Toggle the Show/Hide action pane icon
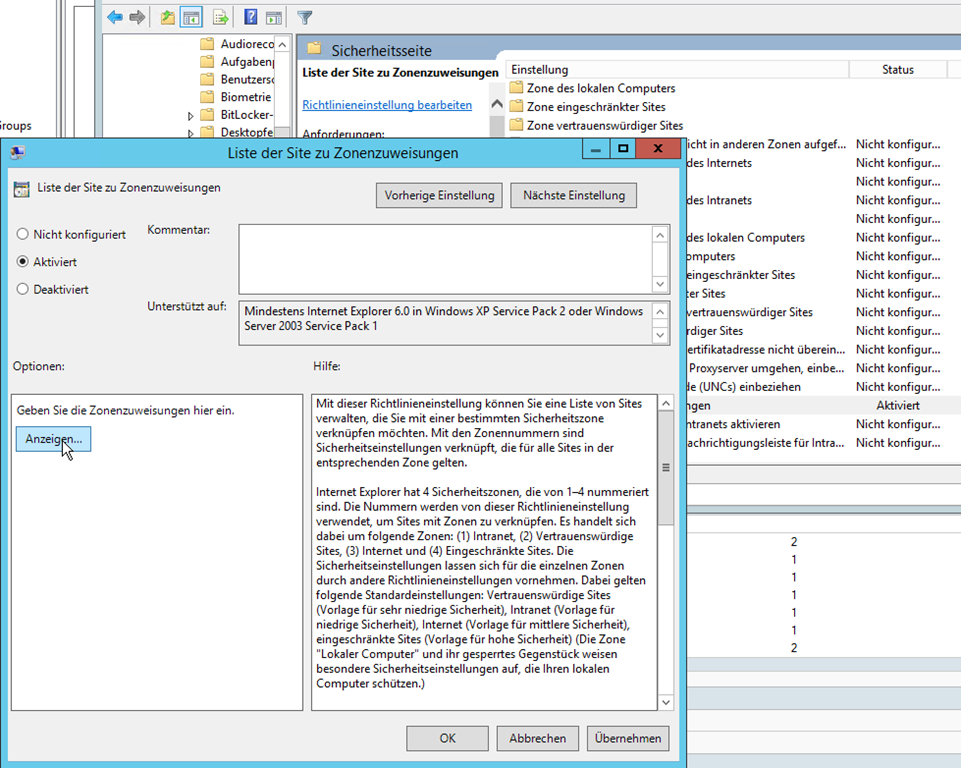This screenshot has height=768, width=961. click(273, 17)
